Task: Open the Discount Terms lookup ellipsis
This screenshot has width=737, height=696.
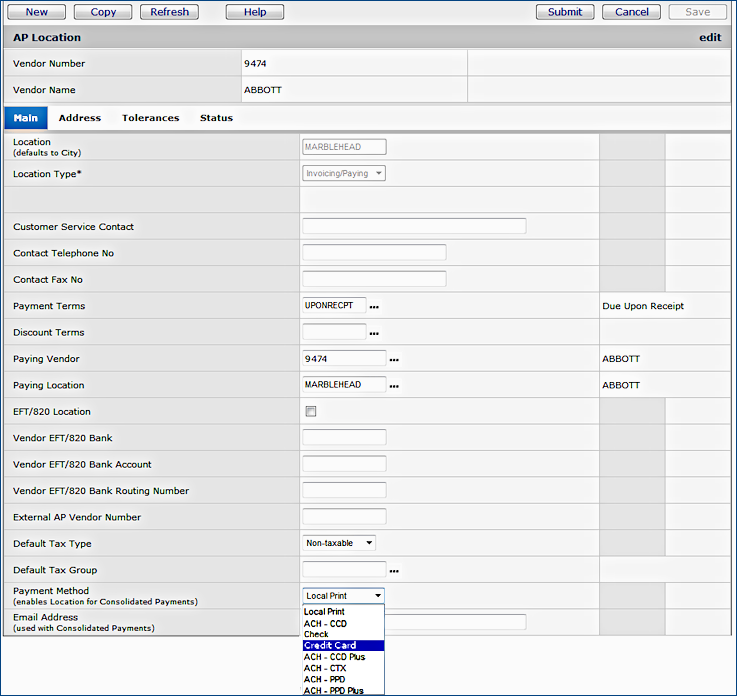Action: point(374,333)
